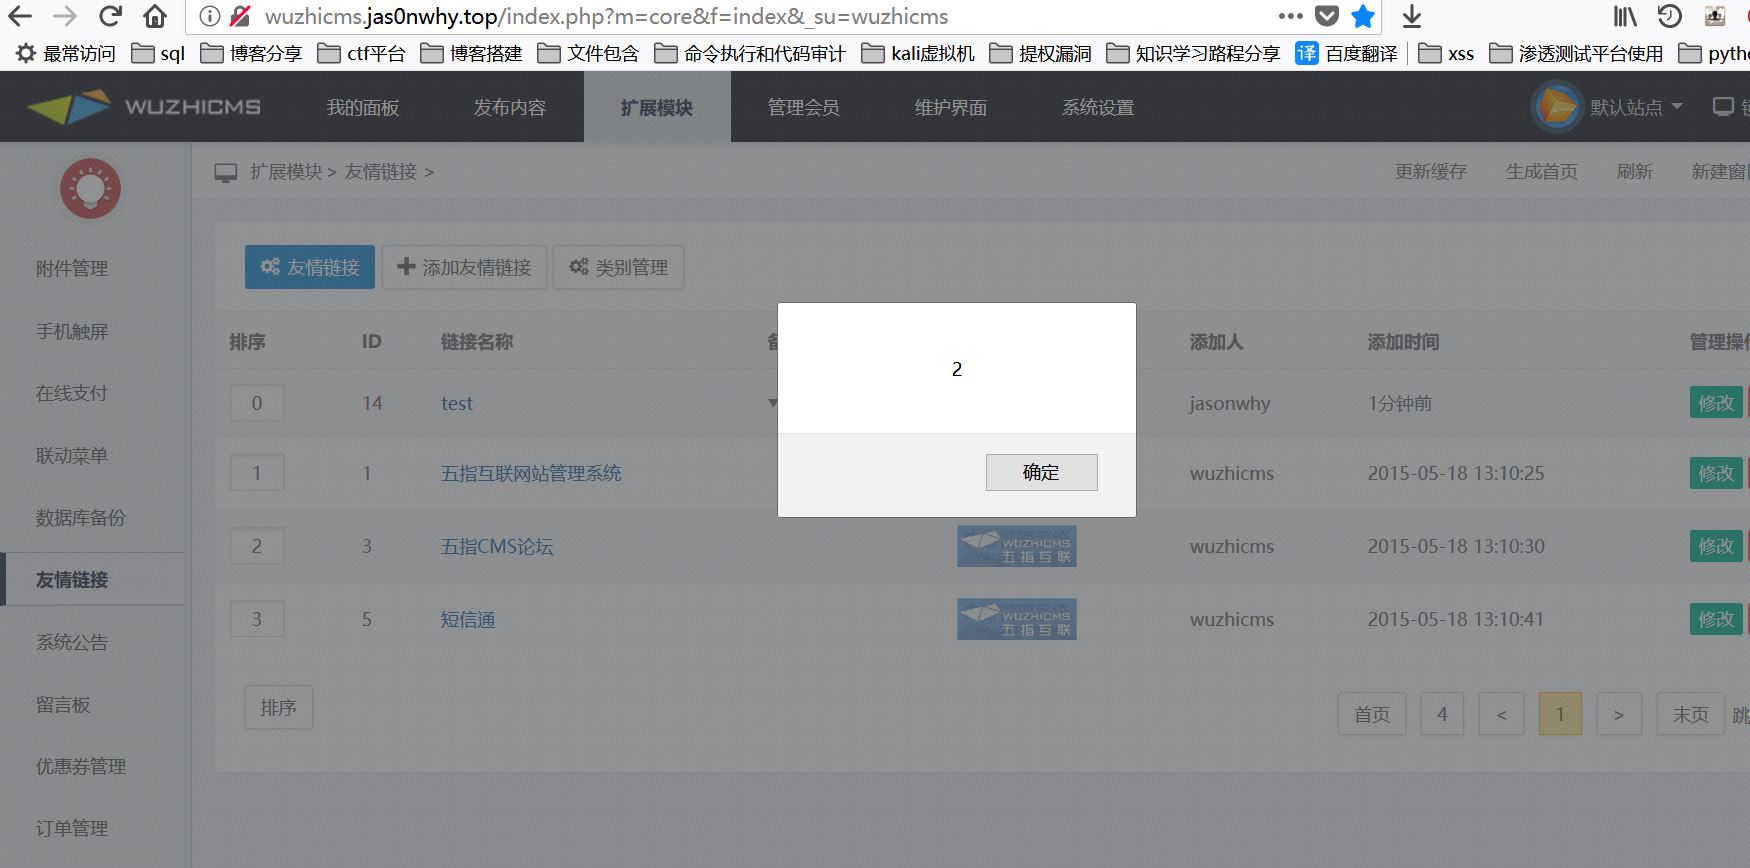Open the page actions three-dot menu
This screenshot has width=1750, height=868.
coord(1290,16)
